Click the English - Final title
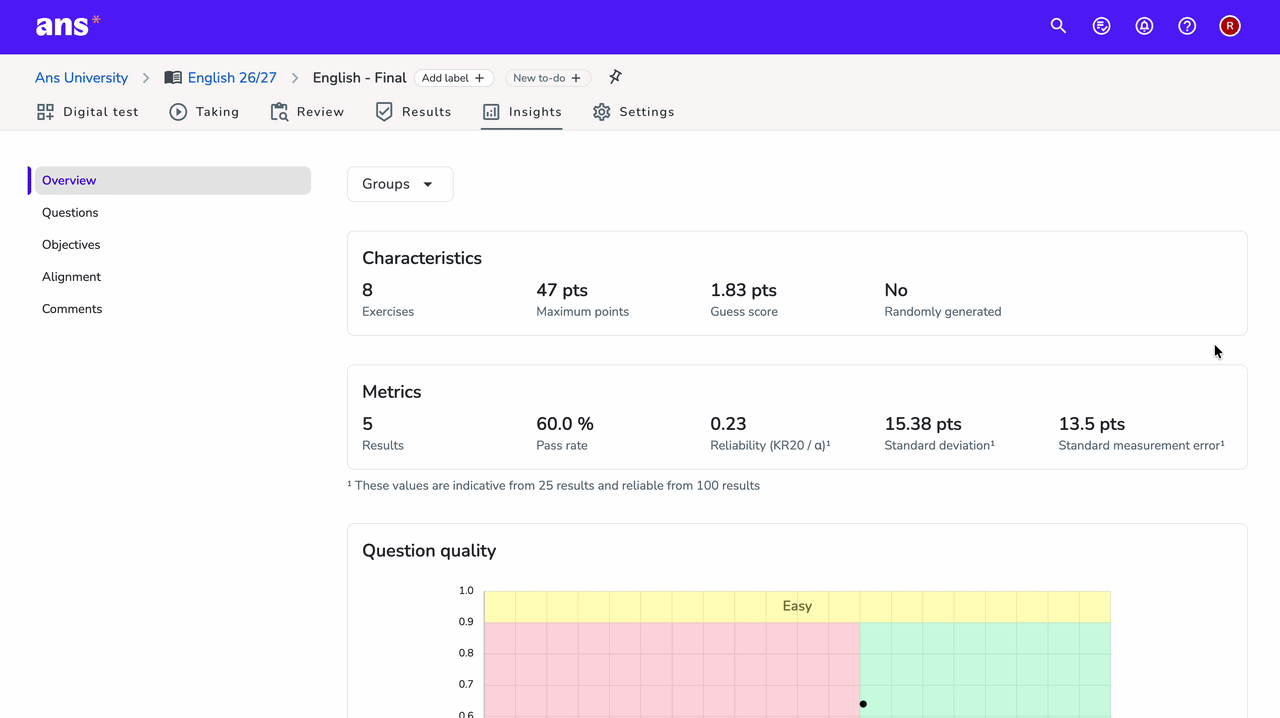The image size is (1280, 718). coord(359,78)
